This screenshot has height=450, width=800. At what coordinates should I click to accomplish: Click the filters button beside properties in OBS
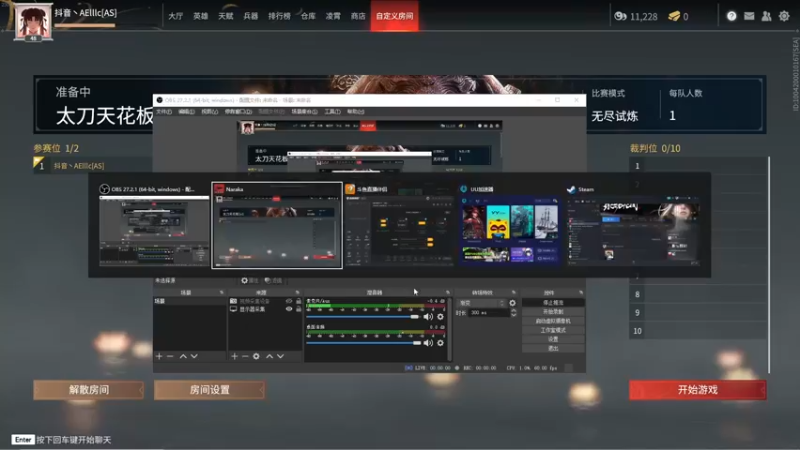click(x=273, y=281)
